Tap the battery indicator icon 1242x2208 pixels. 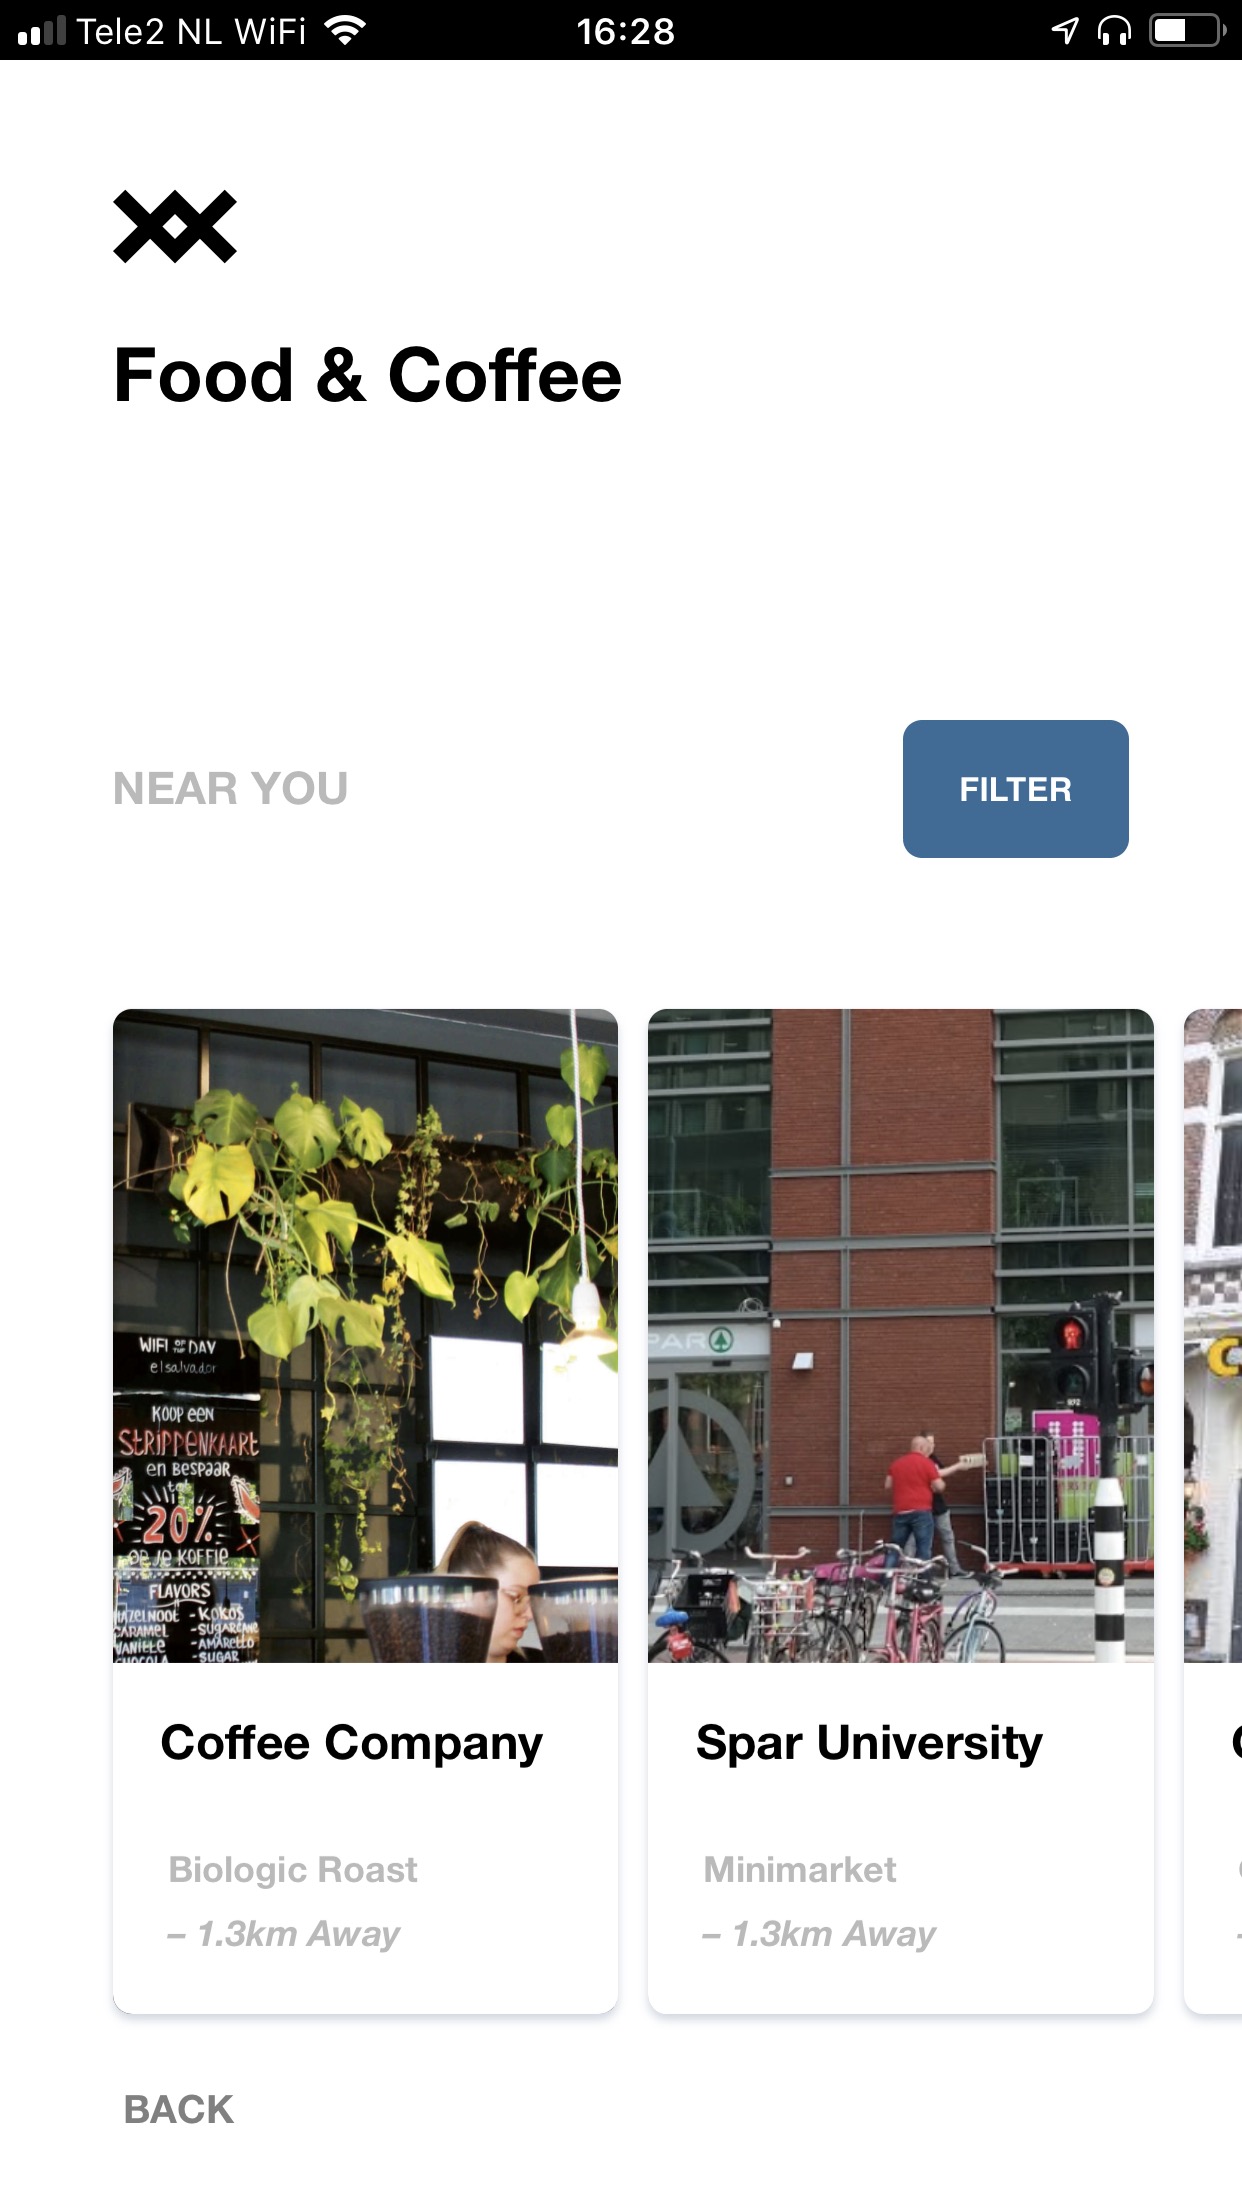pos(1188,31)
